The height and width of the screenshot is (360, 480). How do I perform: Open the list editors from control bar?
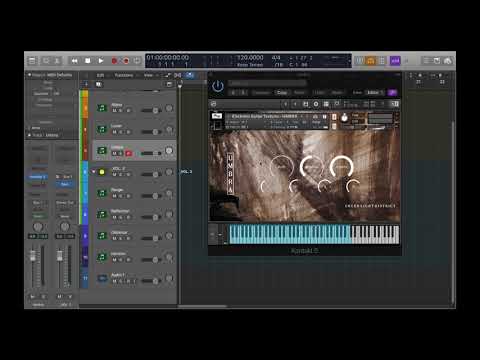pyautogui.click(x=426, y=61)
